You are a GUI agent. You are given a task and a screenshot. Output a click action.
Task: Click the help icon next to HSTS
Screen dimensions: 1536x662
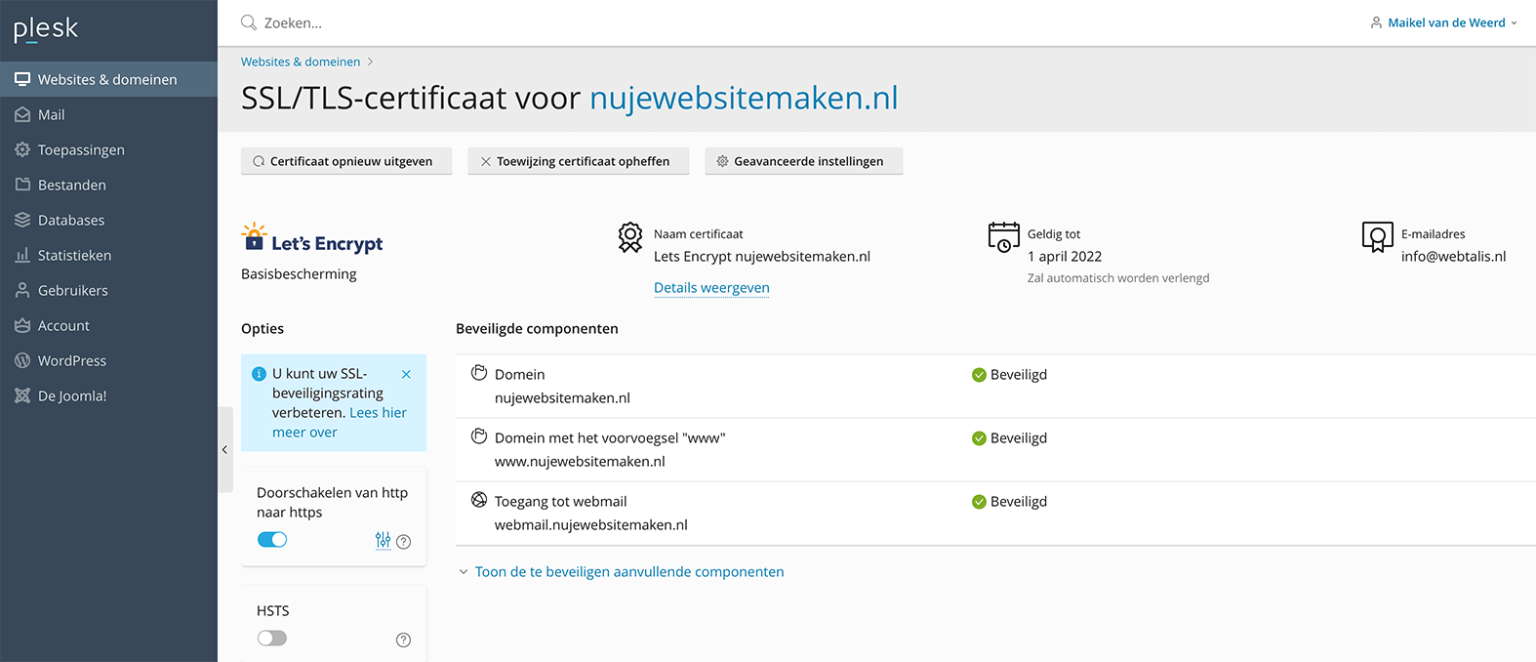point(403,639)
